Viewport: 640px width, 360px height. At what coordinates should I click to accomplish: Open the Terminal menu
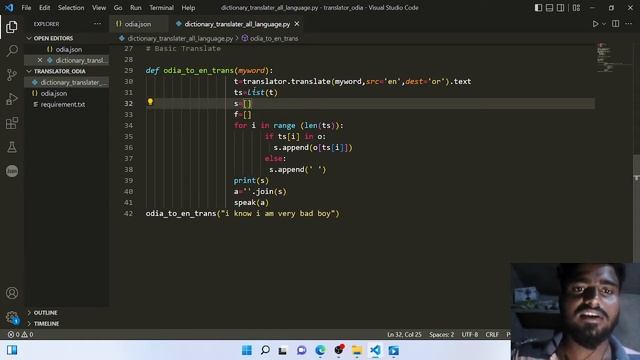click(x=161, y=8)
